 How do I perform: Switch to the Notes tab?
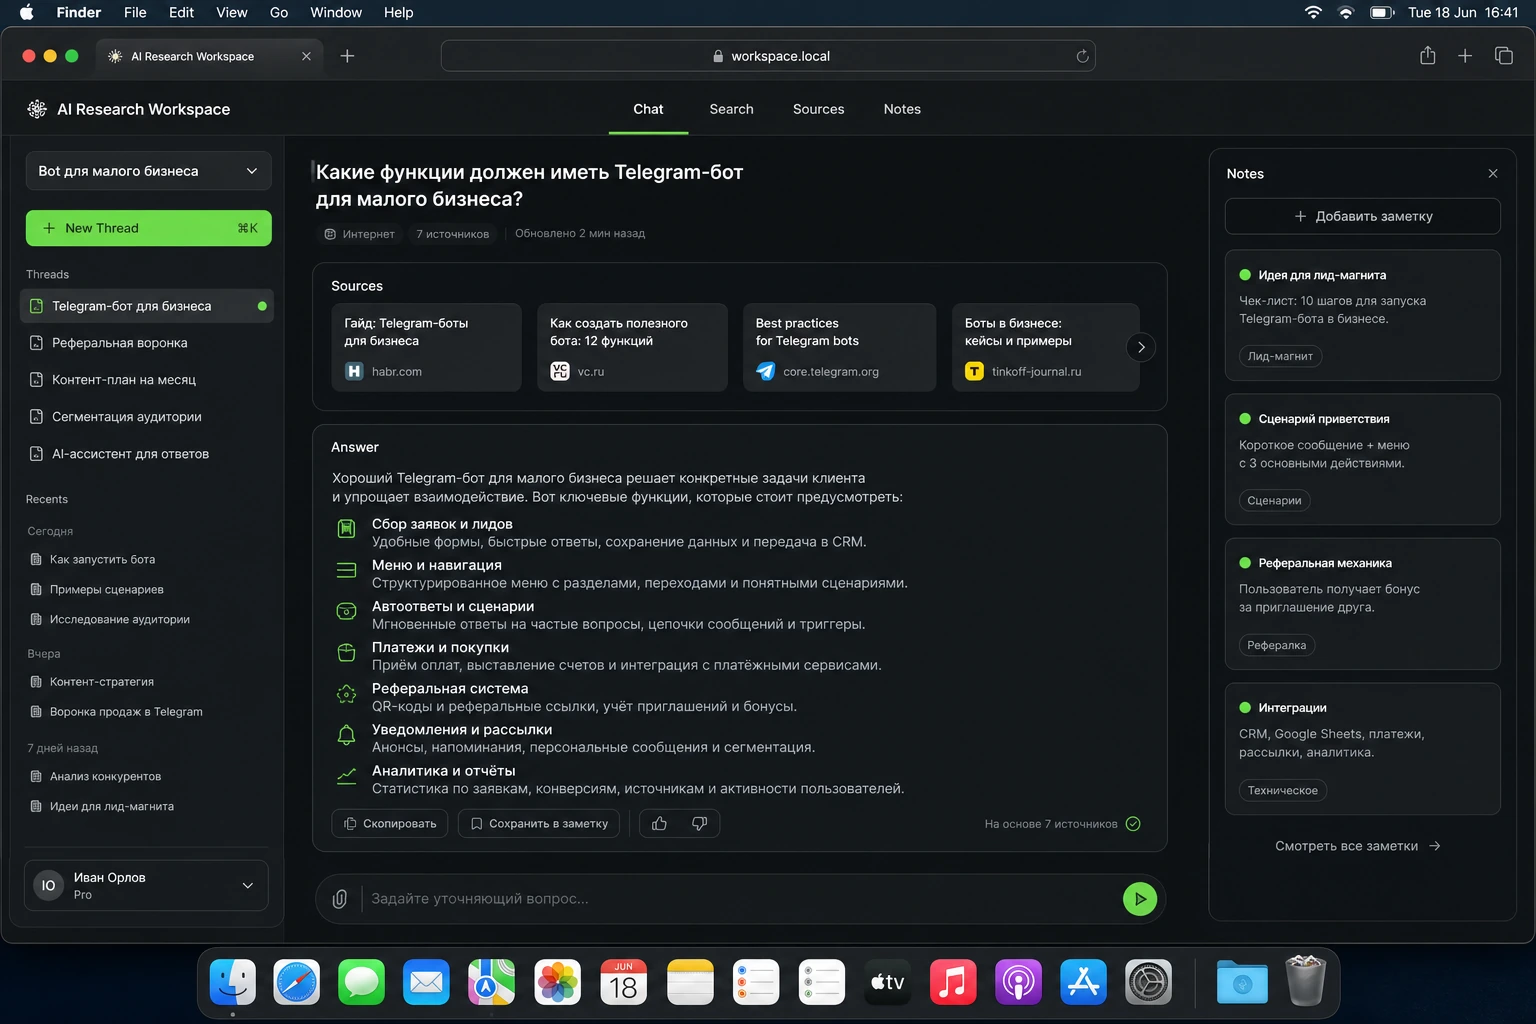pyautogui.click(x=902, y=109)
